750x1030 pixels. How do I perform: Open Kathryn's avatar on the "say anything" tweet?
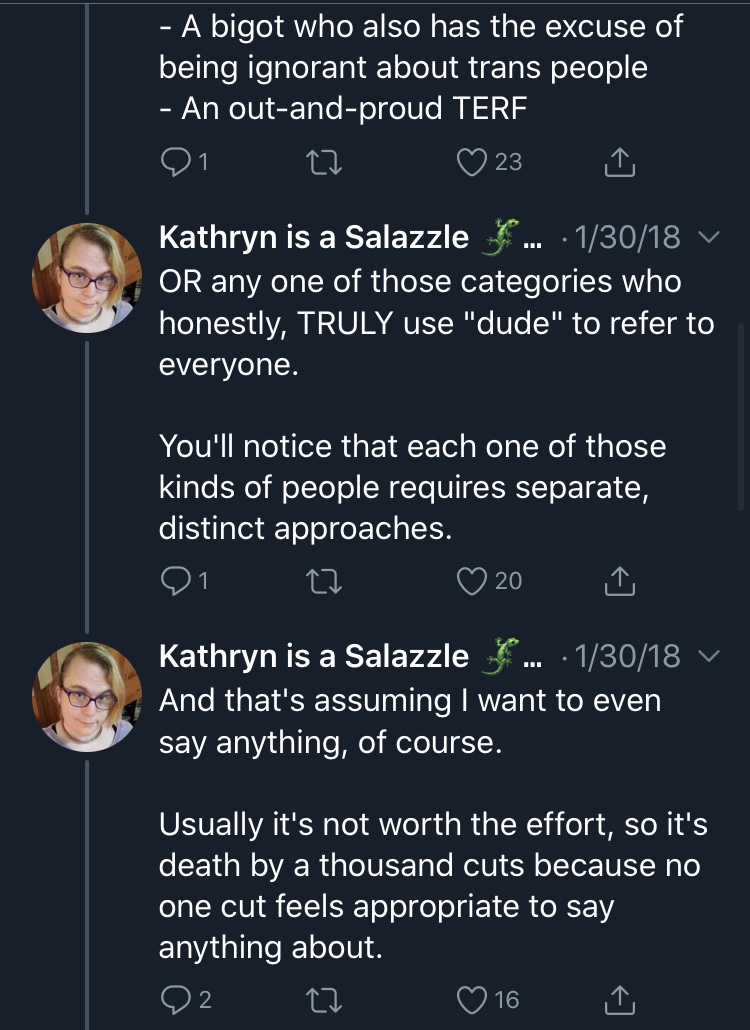pos(87,697)
